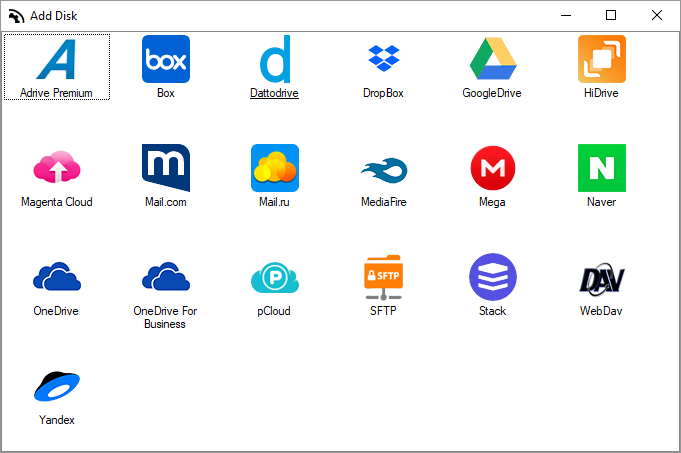The image size is (681, 453).
Task: Select the WebDav DAV icon
Action: 602,279
